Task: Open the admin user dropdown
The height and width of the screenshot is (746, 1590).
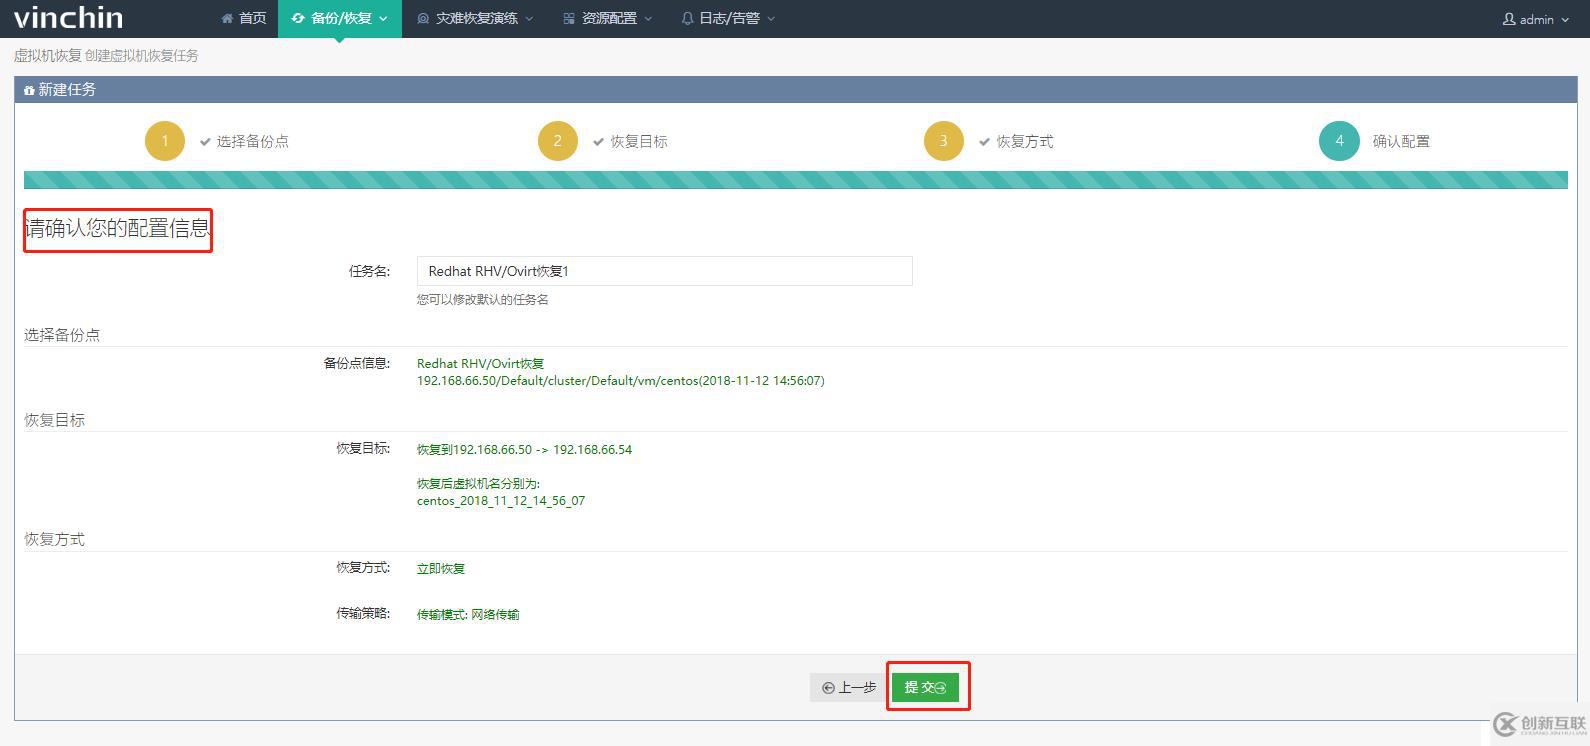Action: coord(1536,19)
